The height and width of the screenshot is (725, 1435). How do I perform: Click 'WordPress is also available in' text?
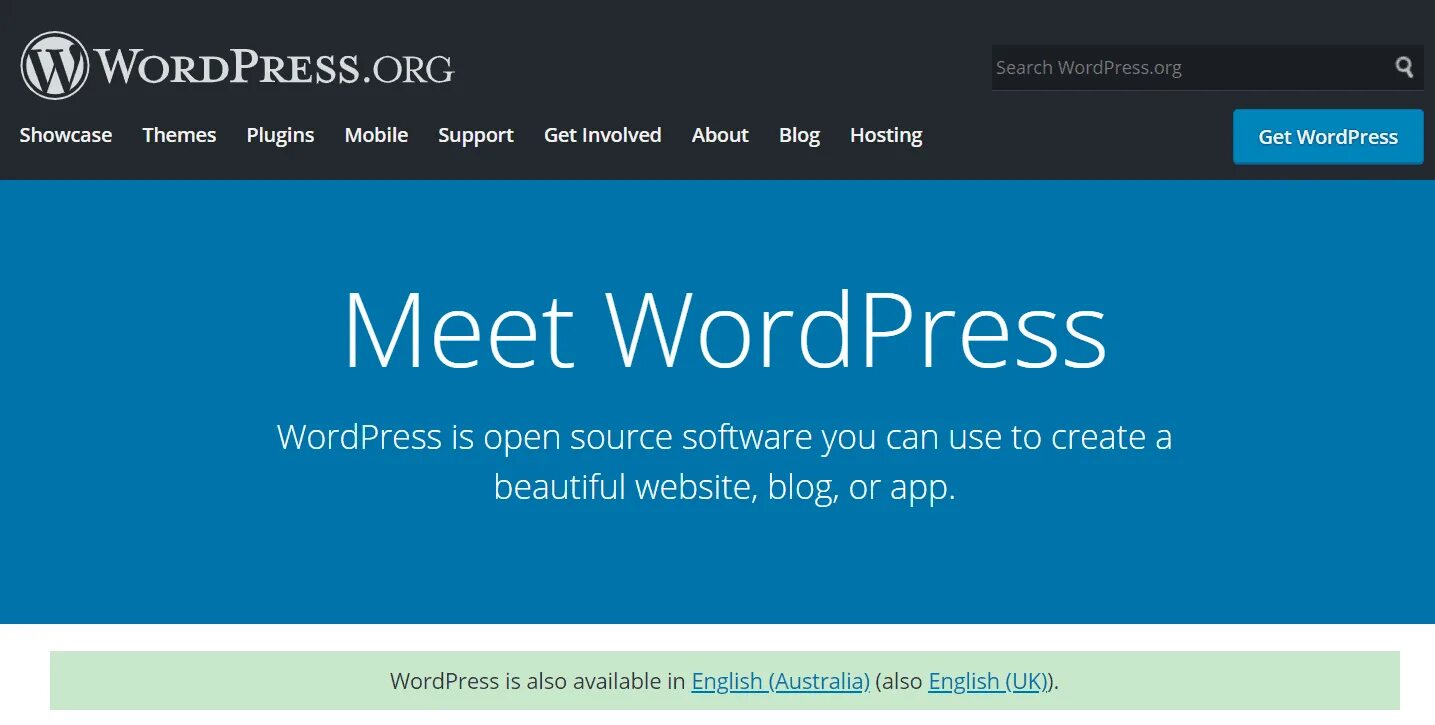point(538,681)
